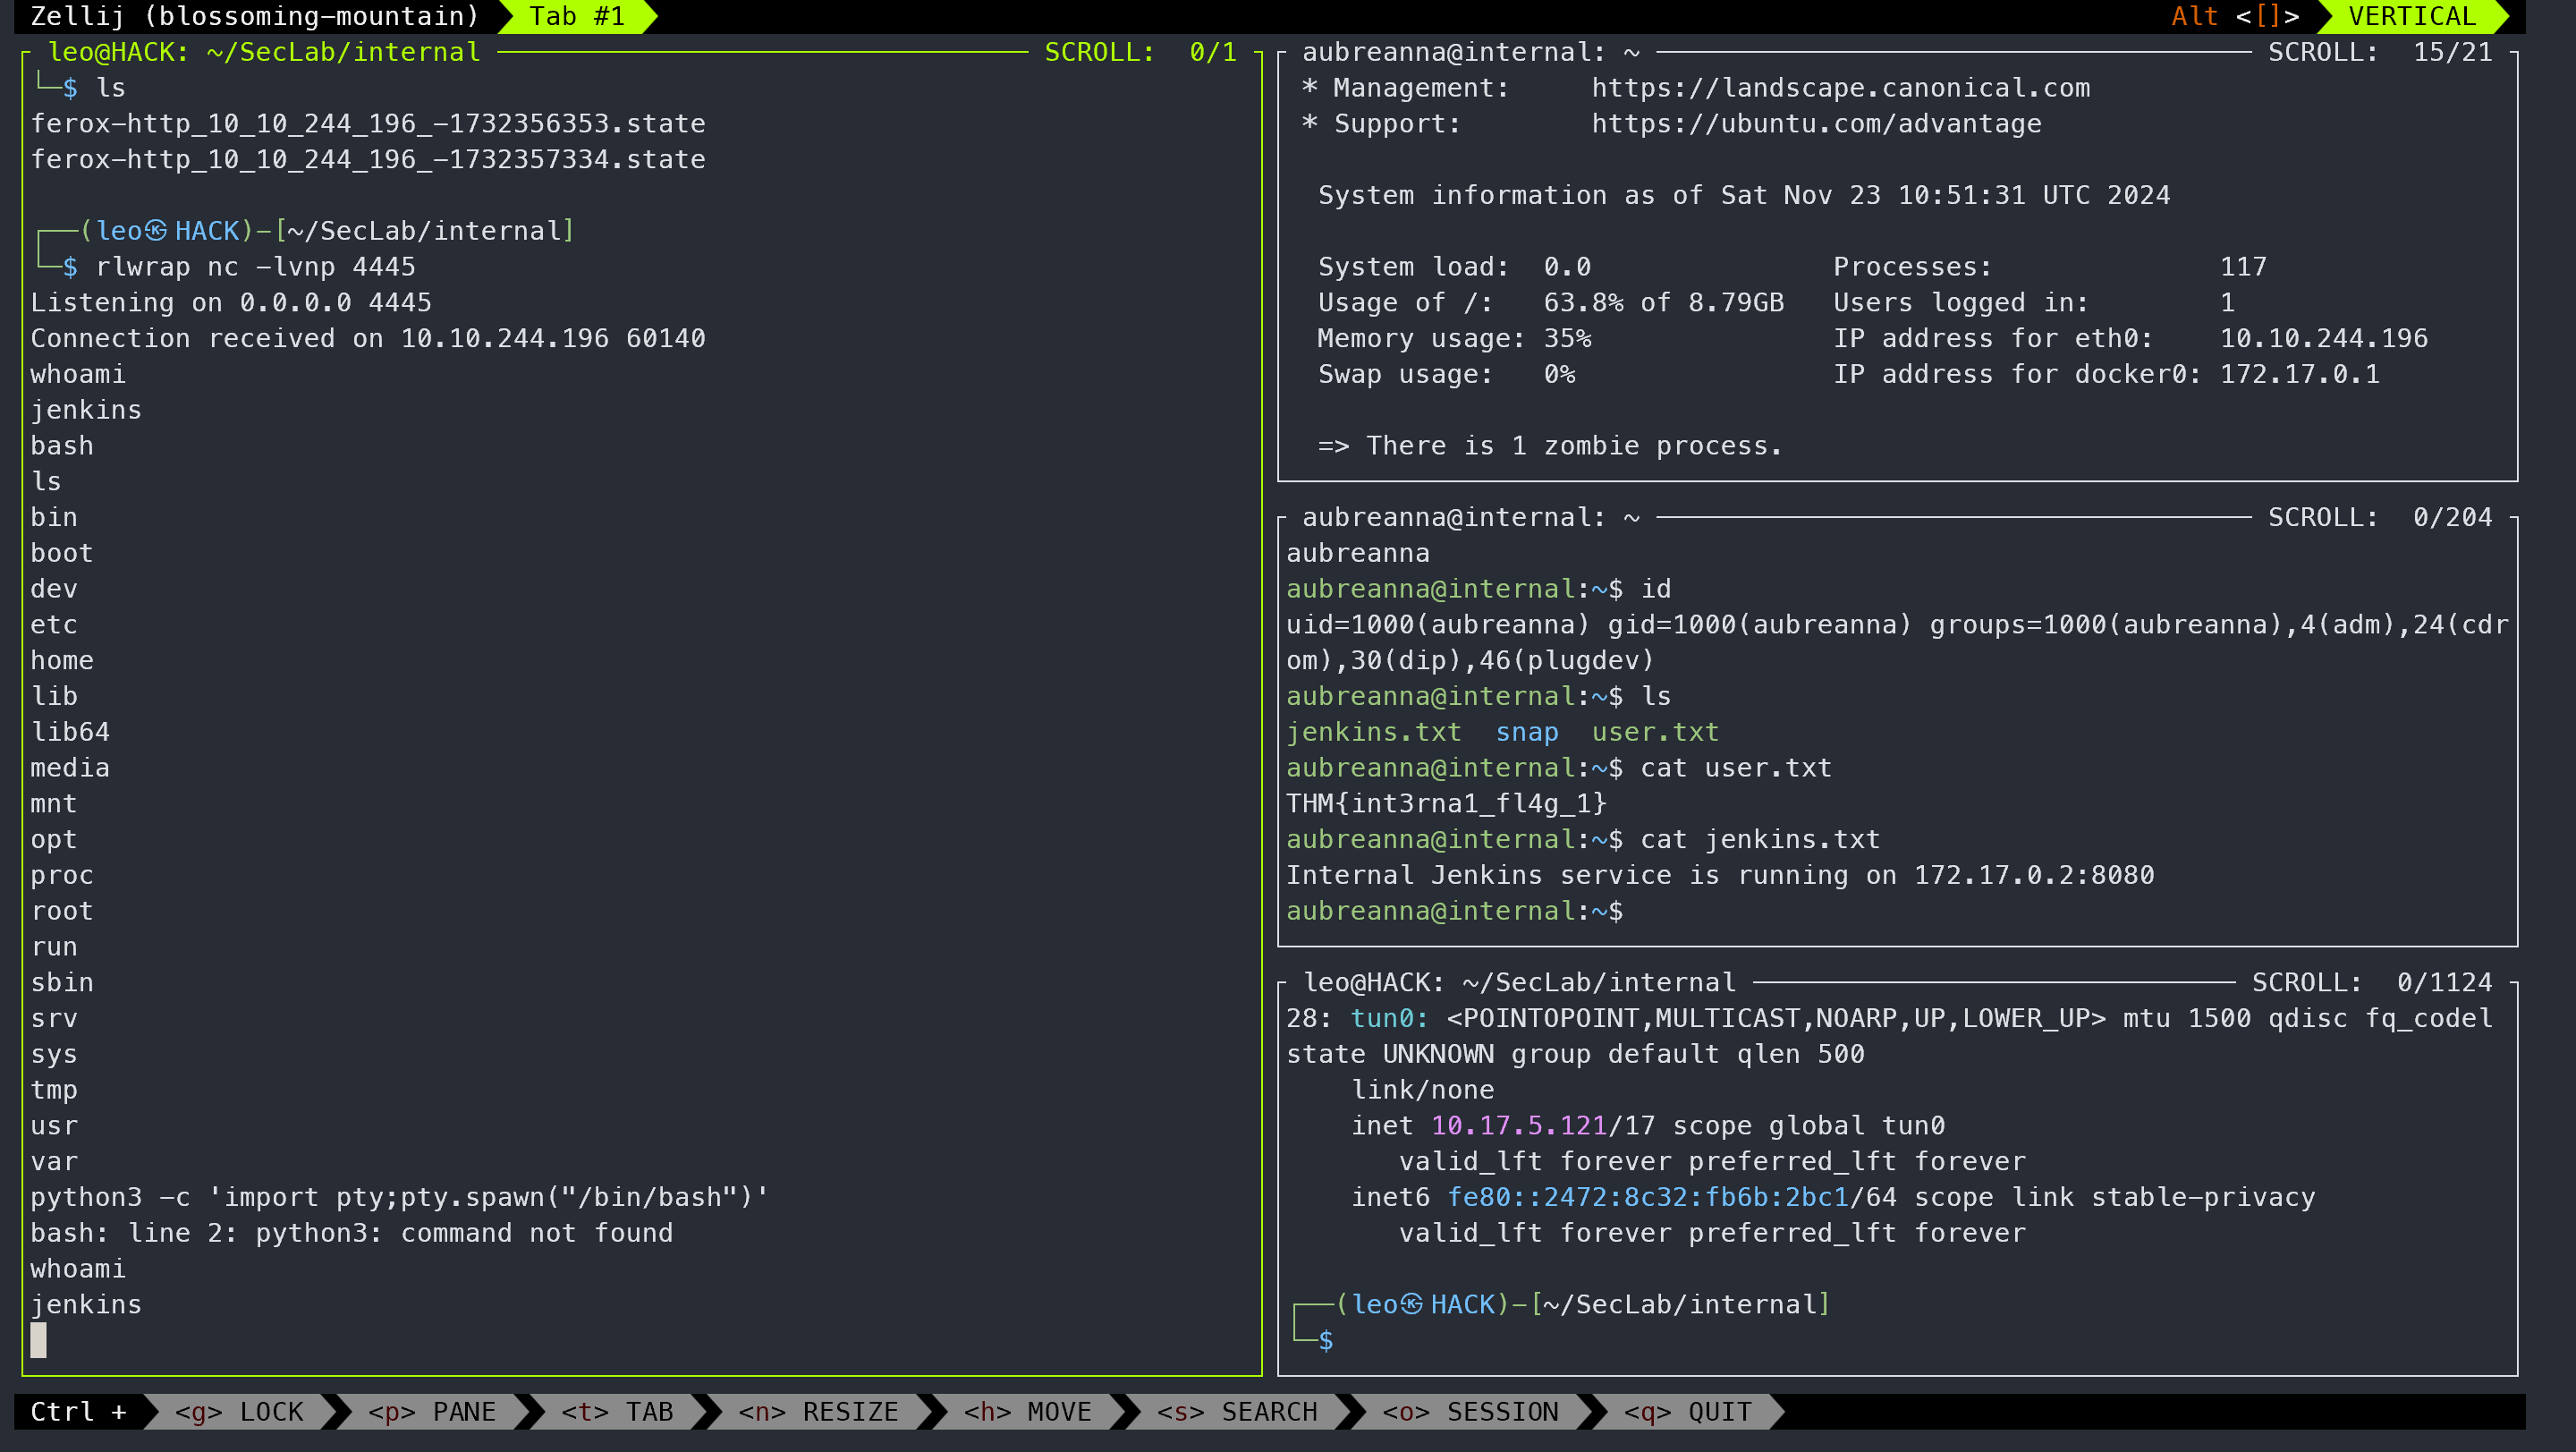
Task: Select the MOVE mode entry
Action: click(x=1028, y=1411)
